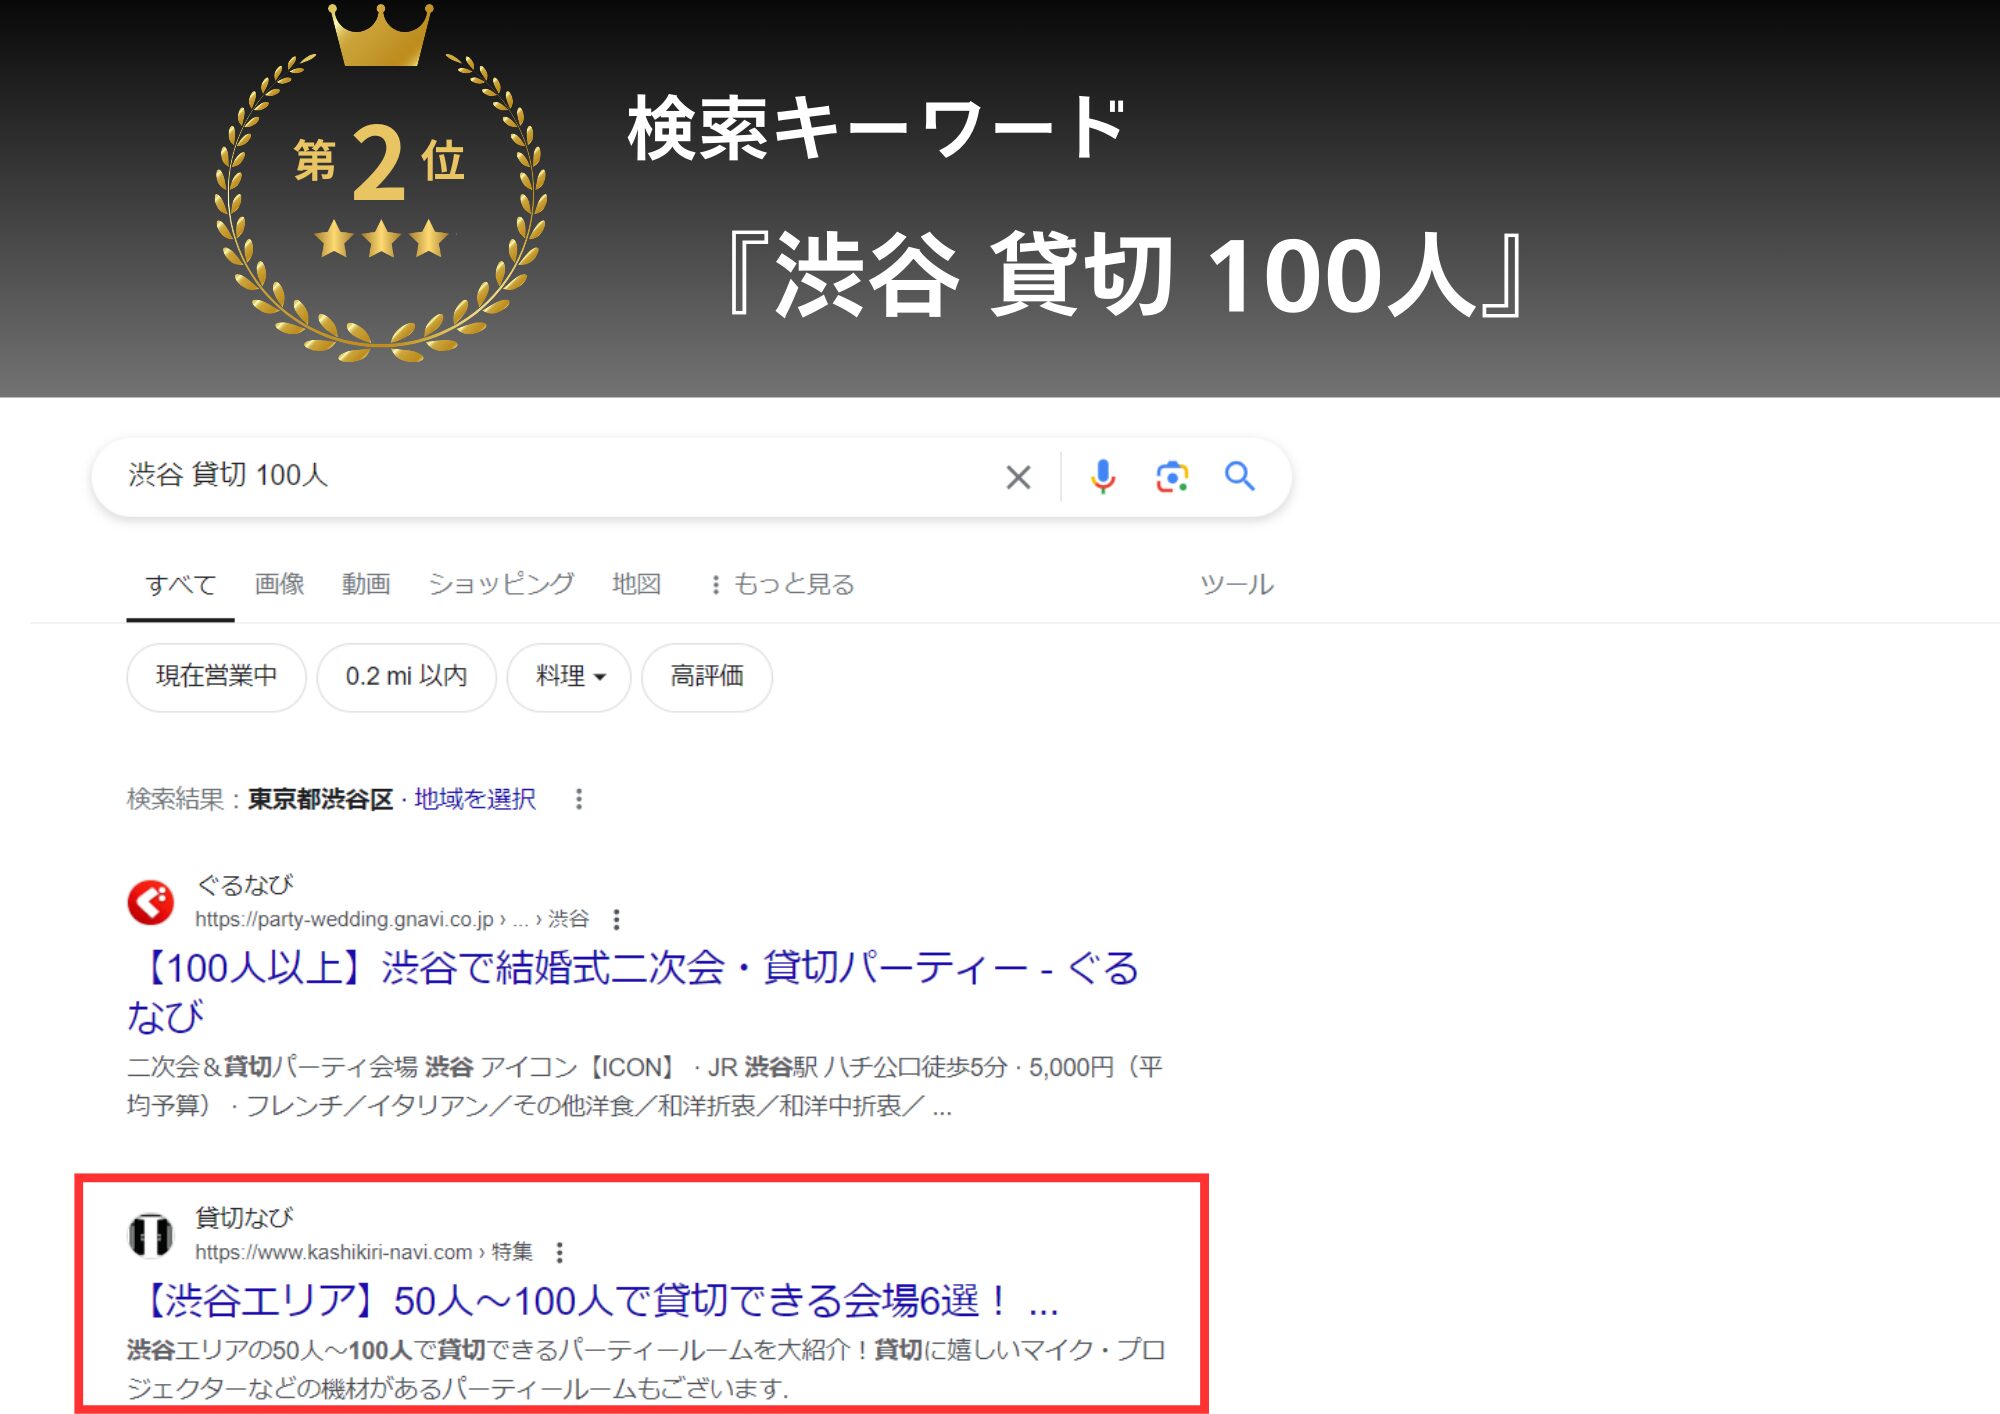2000x1414 pixels.
Task: Open the party-wedding.gnavi.co.jp URL breadcrumb
Action: [391, 919]
